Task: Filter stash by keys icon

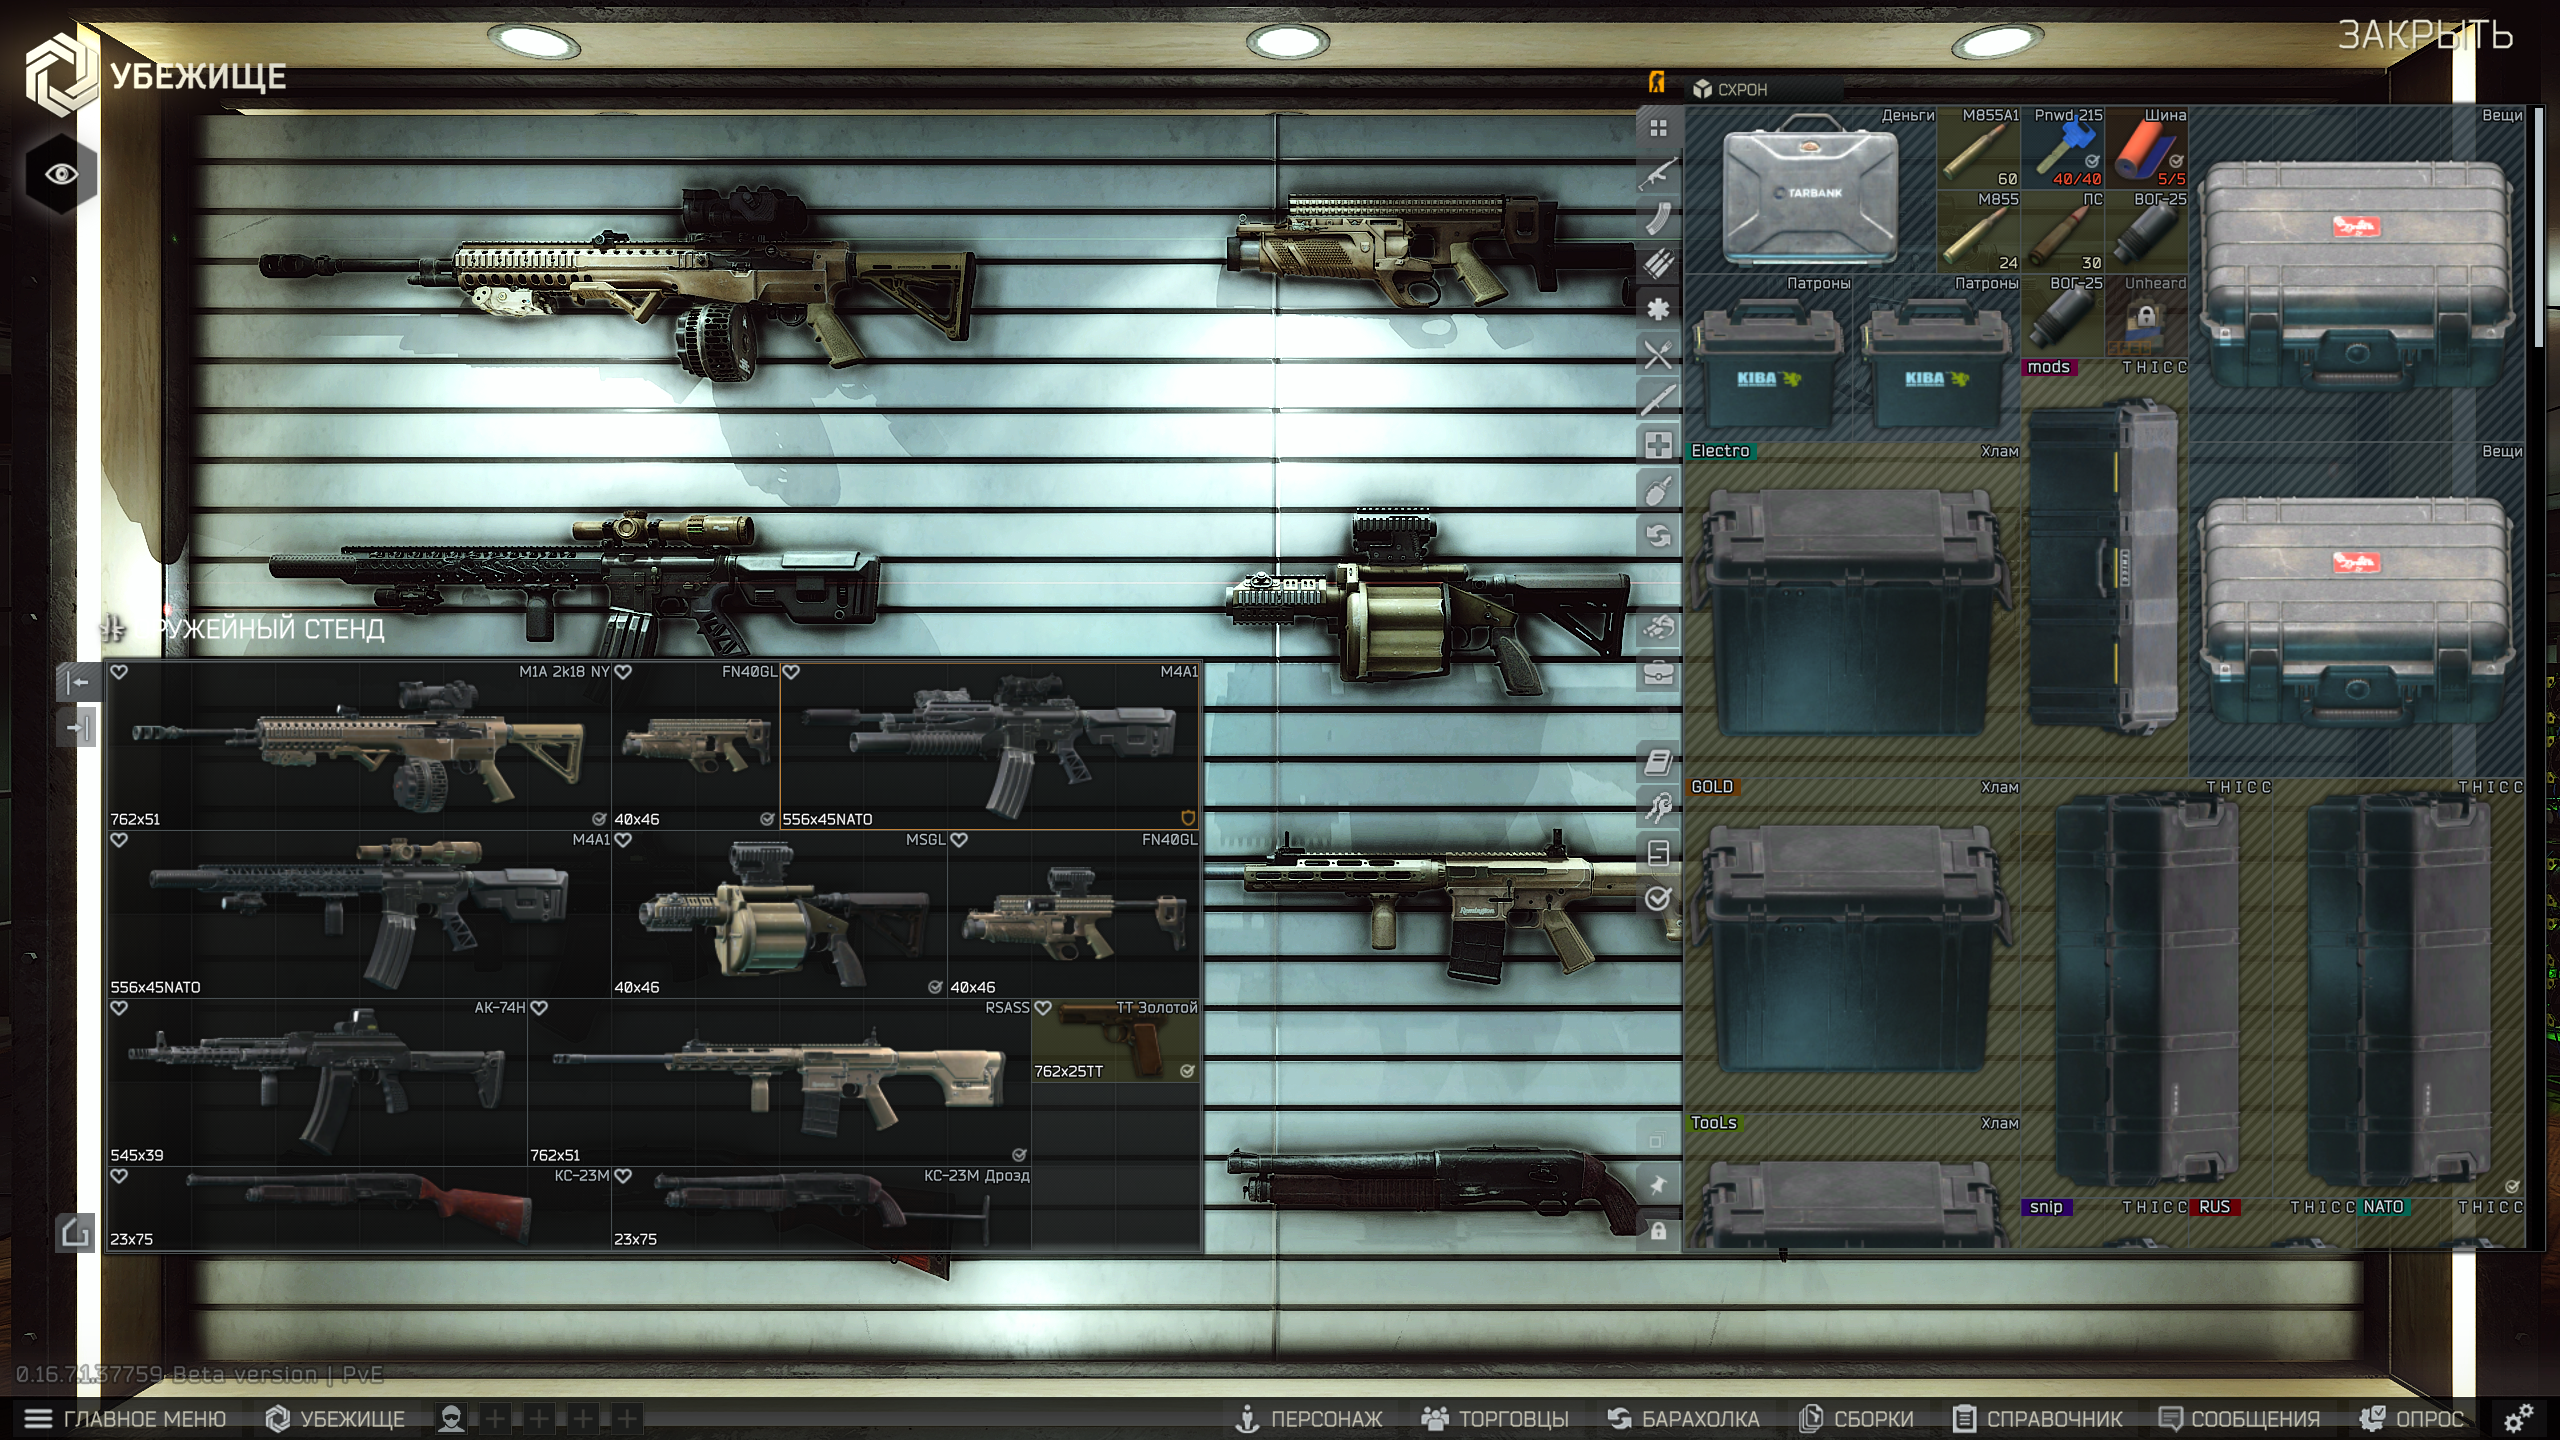Action: point(1658,808)
